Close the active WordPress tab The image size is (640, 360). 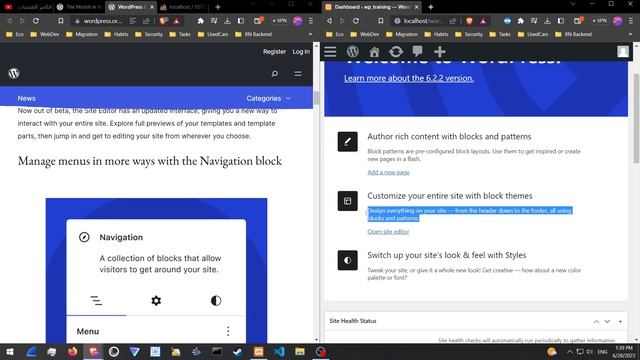(151, 7)
